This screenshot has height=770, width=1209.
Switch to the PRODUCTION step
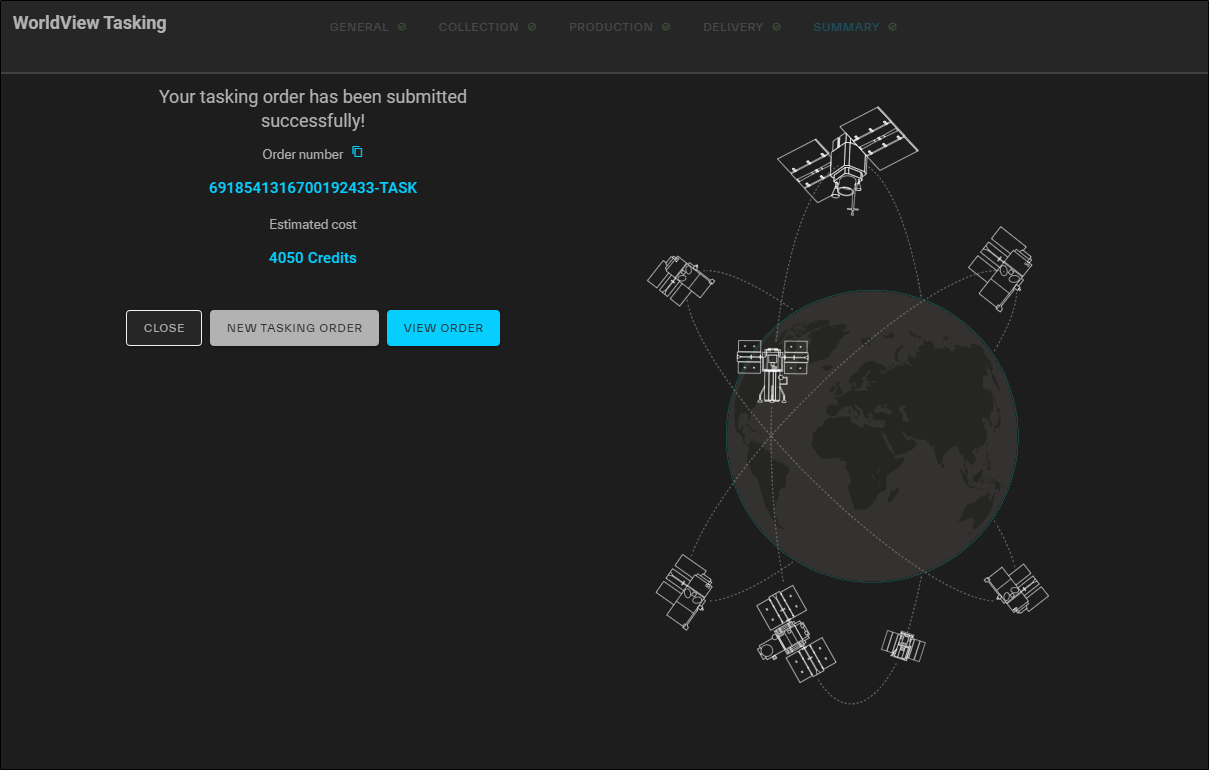610,27
